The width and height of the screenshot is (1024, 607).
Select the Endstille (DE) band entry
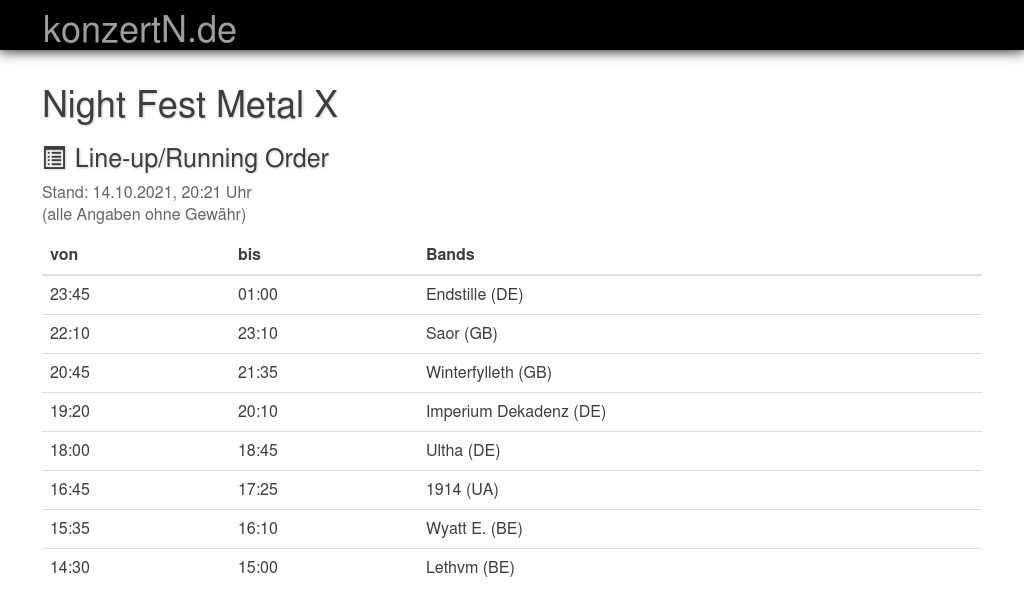tap(474, 294)
